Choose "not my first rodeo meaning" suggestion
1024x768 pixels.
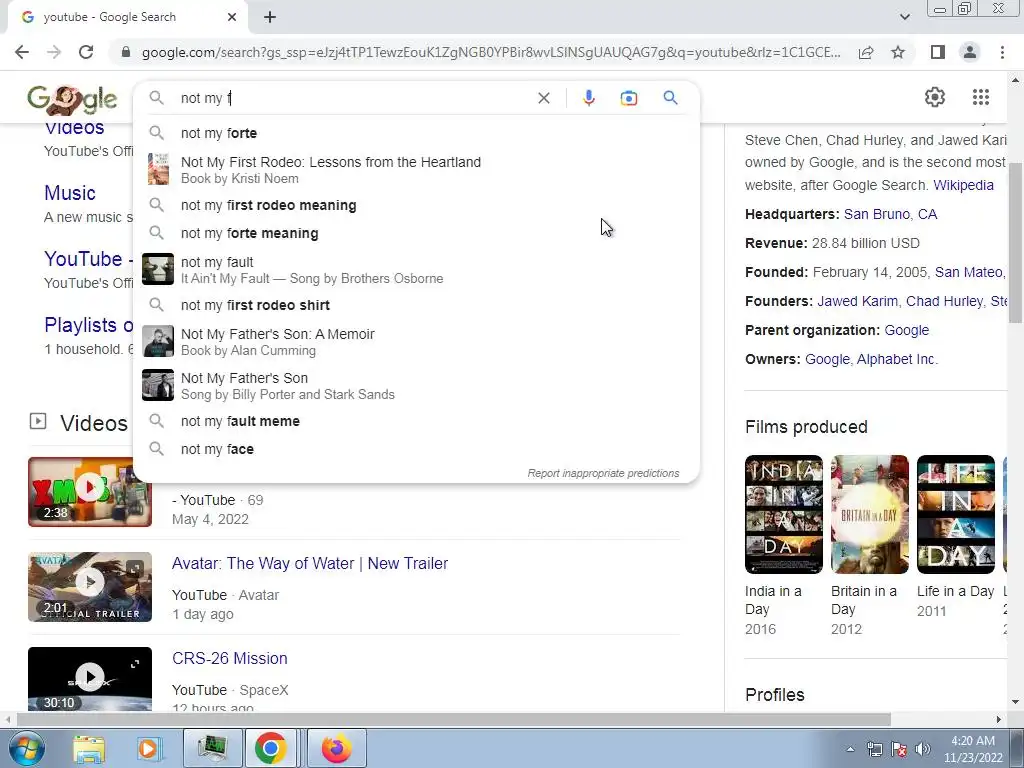coord(416,205)
